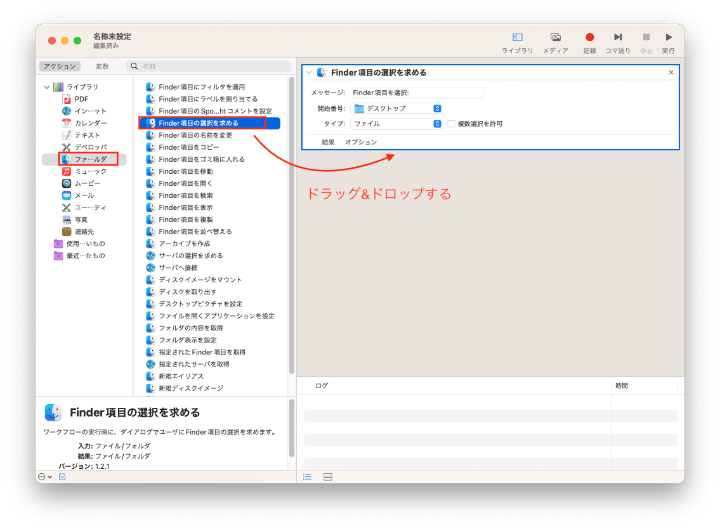
Task: Select action Finder項目を複製
Action: pyautogui.click(x=180, y=220)
